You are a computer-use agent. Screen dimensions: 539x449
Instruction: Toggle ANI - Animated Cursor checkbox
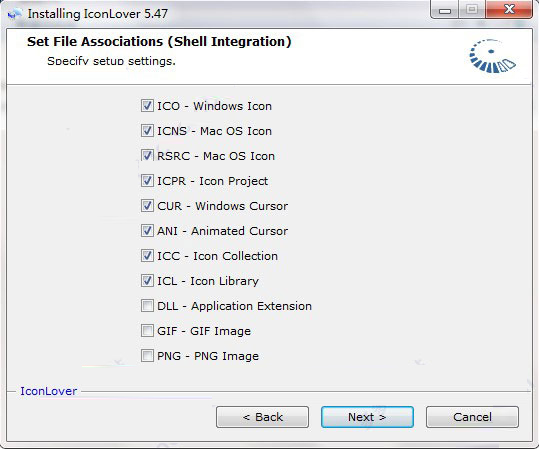click(147, 231)
